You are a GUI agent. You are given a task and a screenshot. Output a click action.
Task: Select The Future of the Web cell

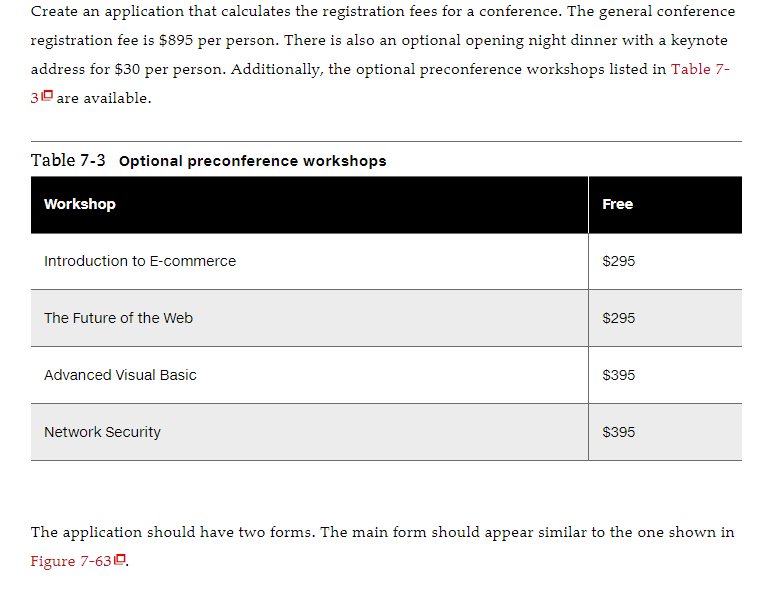click(309, 318)
